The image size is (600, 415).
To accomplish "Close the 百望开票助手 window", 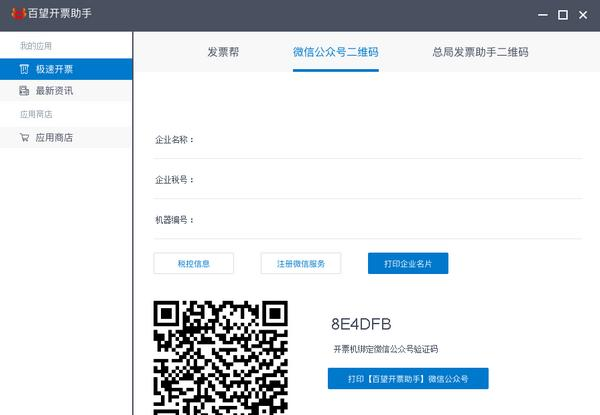I will (x=583, y=15).
